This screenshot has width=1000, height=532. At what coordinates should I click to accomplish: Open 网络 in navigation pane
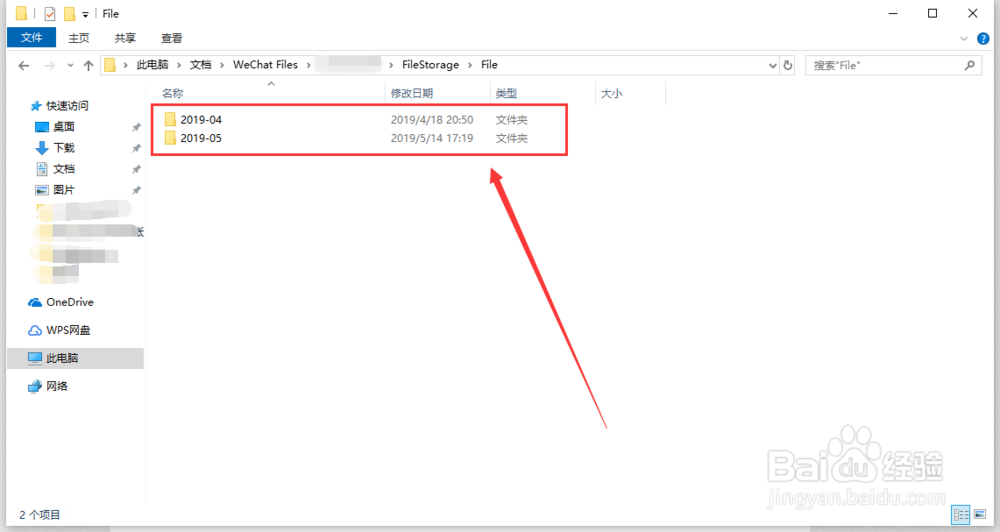click(x=57, y=386)
